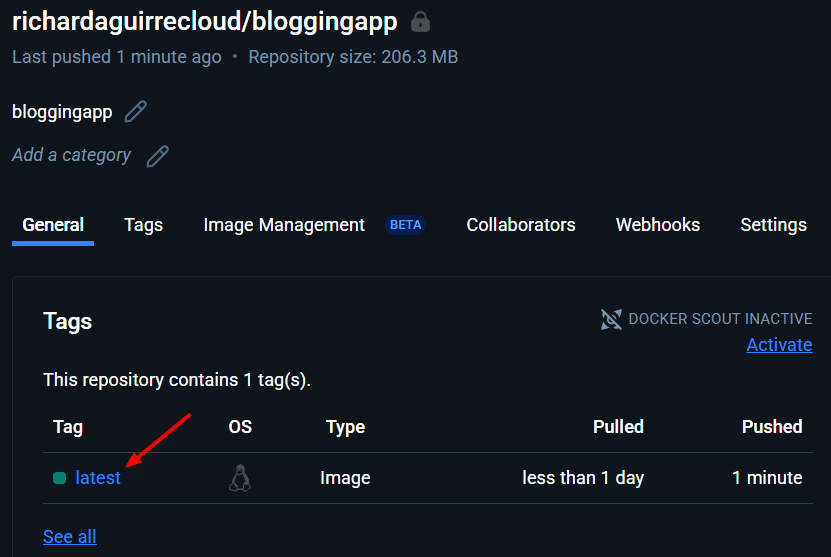Click the BETA badge next to Image Management
The width and height of the screenshot is (831, 557).
405,225
